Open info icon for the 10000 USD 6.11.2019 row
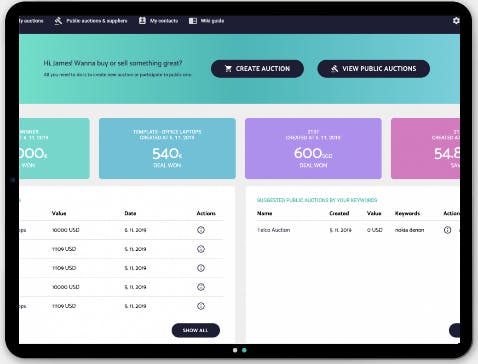This screenshot has width=478, height=364. pos(201,230)
